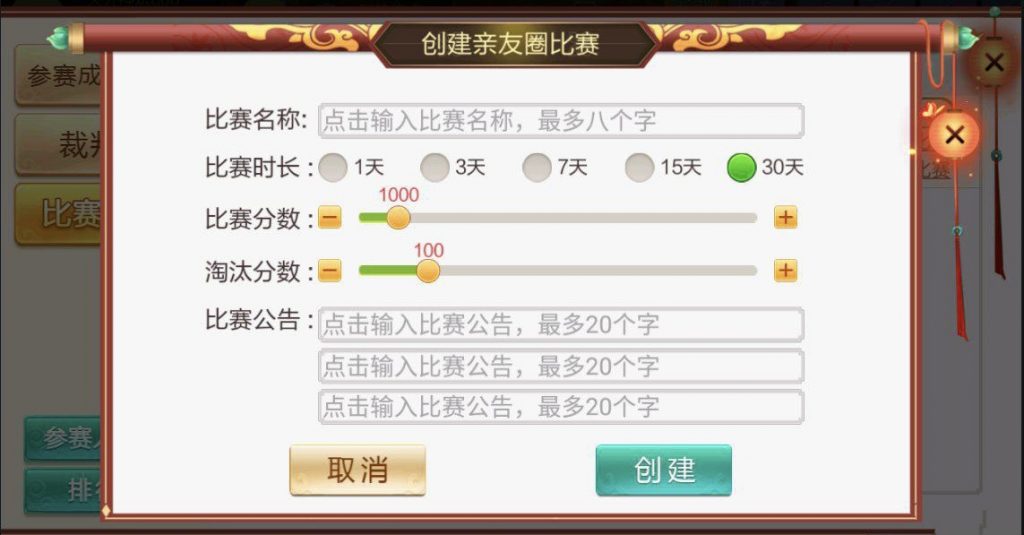
Task: Click the first 比赛公告 input line
Action: 561,325
